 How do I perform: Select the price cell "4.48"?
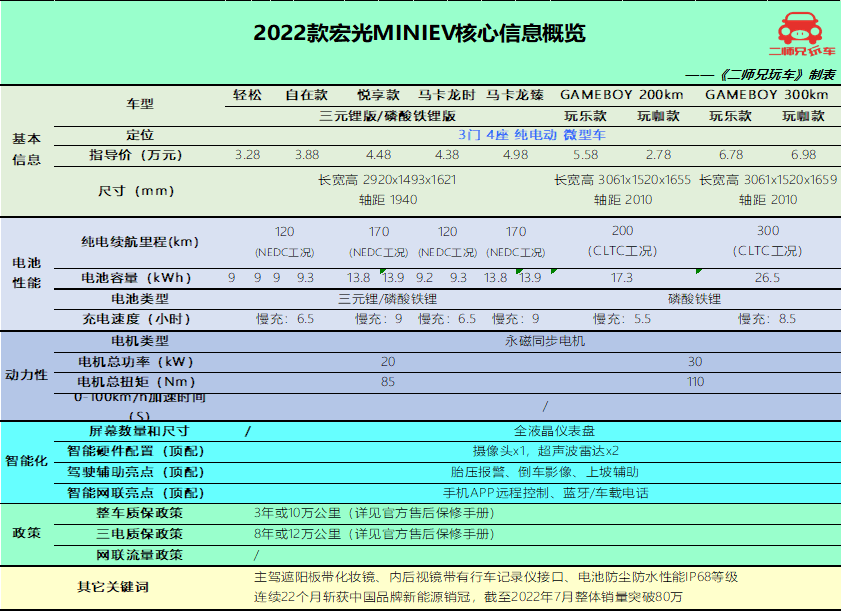click(x=379, y=155)
